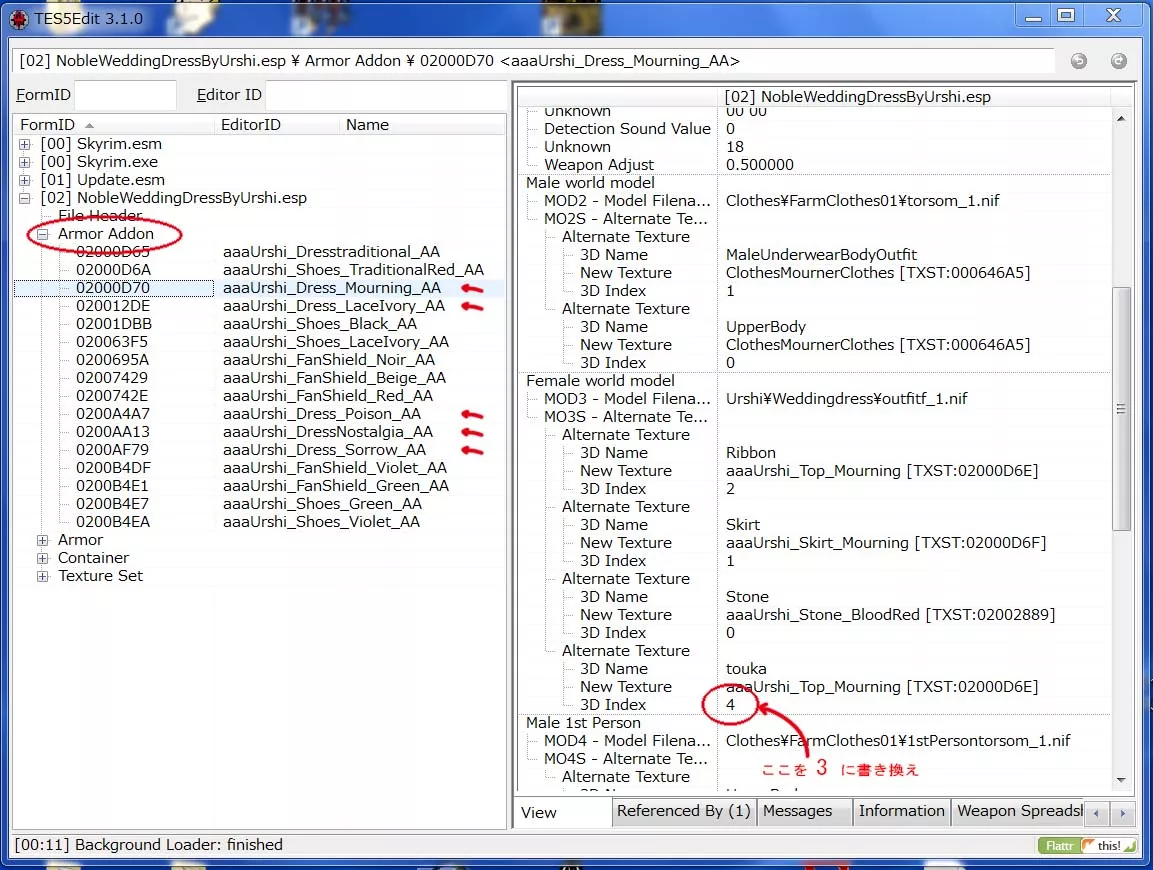The image size is (1153, 870).
Task: Select record 0200B4DF in the tree
Action: [x=112, y=468]
